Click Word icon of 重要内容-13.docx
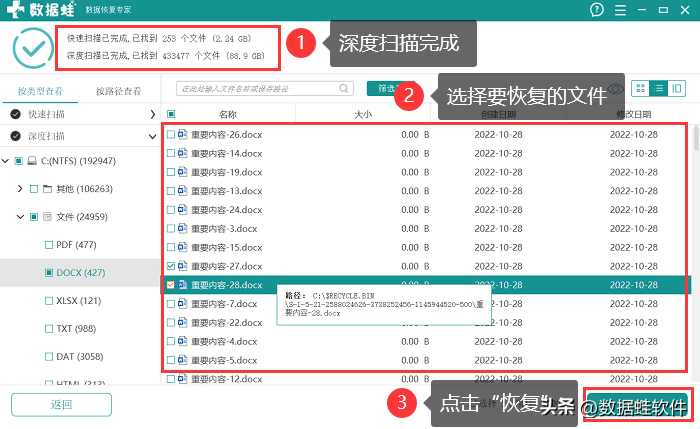The height and width of the screenshot is (429, 700). coord(183,191)
